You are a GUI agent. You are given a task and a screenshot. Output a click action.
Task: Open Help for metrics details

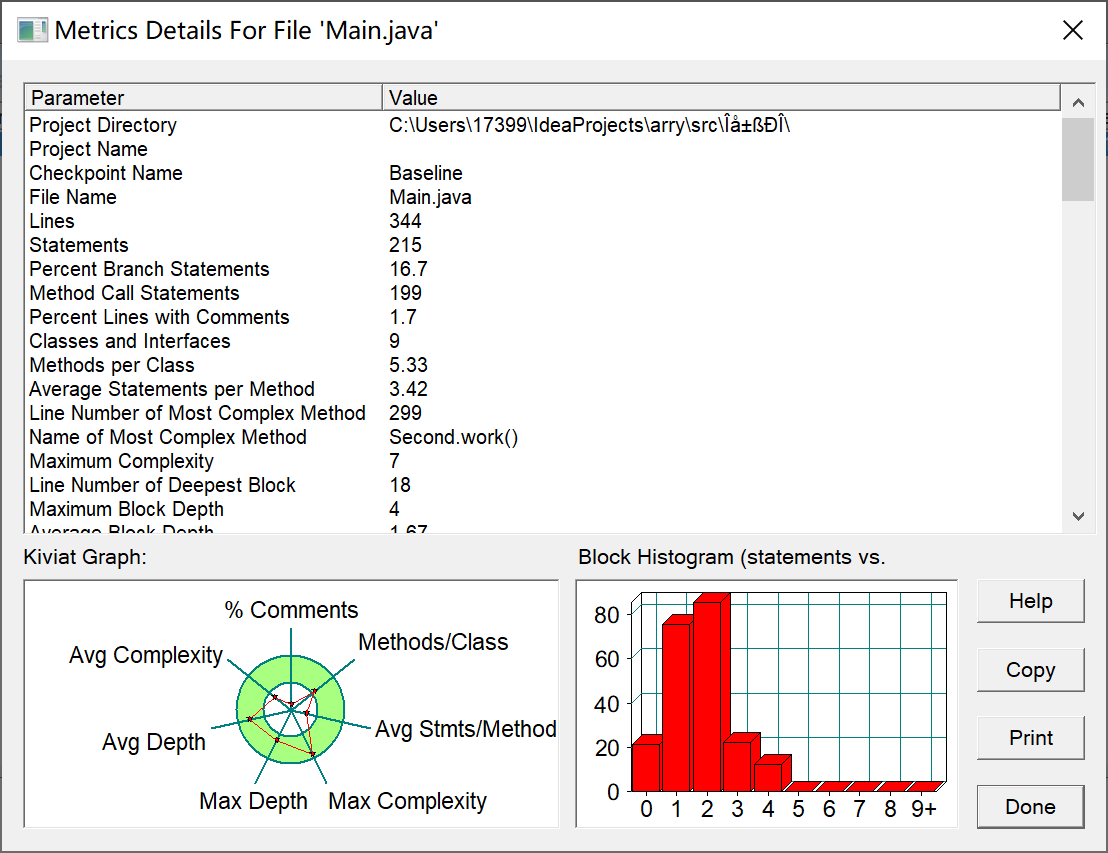pyautogui.click(x=1030, y=601)
